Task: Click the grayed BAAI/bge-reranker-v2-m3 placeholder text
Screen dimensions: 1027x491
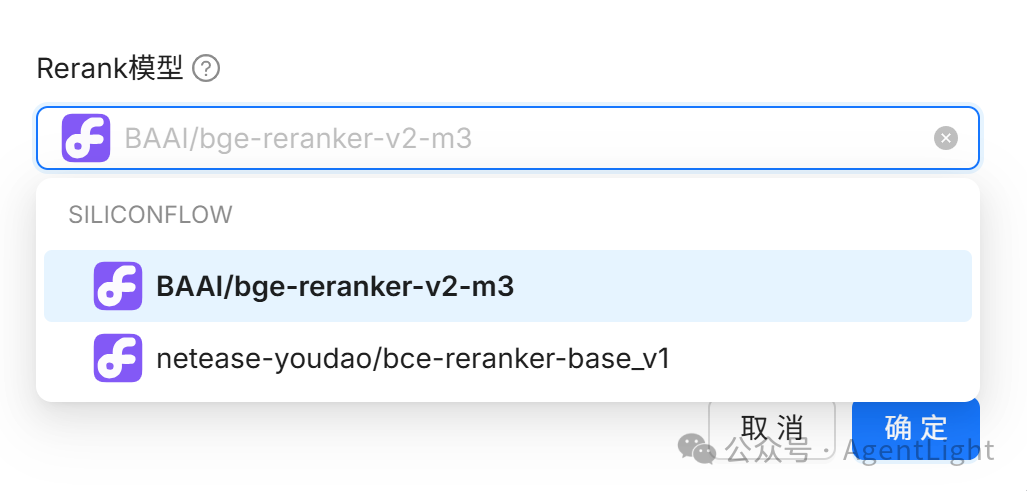Action: 298,139
